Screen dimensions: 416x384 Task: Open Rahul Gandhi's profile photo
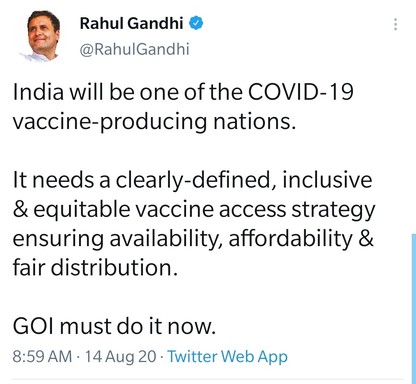[43, 36]
